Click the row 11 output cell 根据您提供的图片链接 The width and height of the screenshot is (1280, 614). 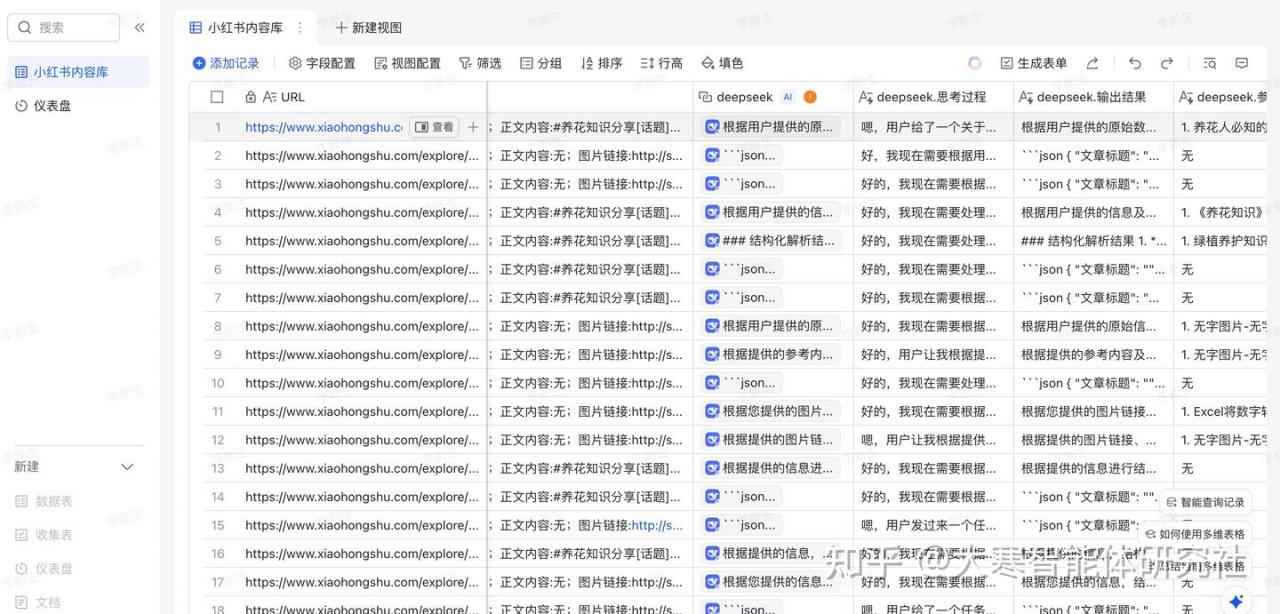click(1094, 411)
